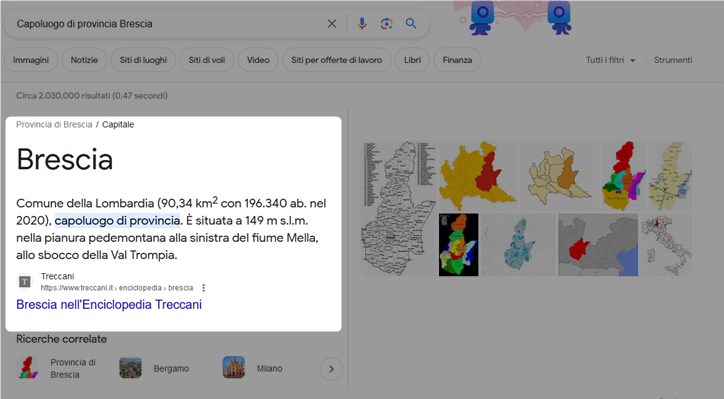The width and height of the screenshot is (724, 399).
Task: Start voice search with the microphone icon
Action: point(362,24)
